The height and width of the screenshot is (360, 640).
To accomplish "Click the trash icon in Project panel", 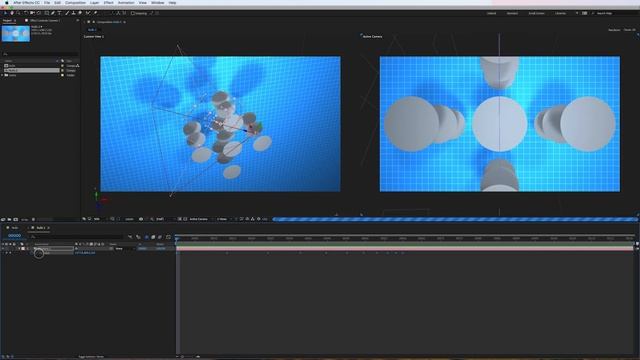I will (33, 220).
